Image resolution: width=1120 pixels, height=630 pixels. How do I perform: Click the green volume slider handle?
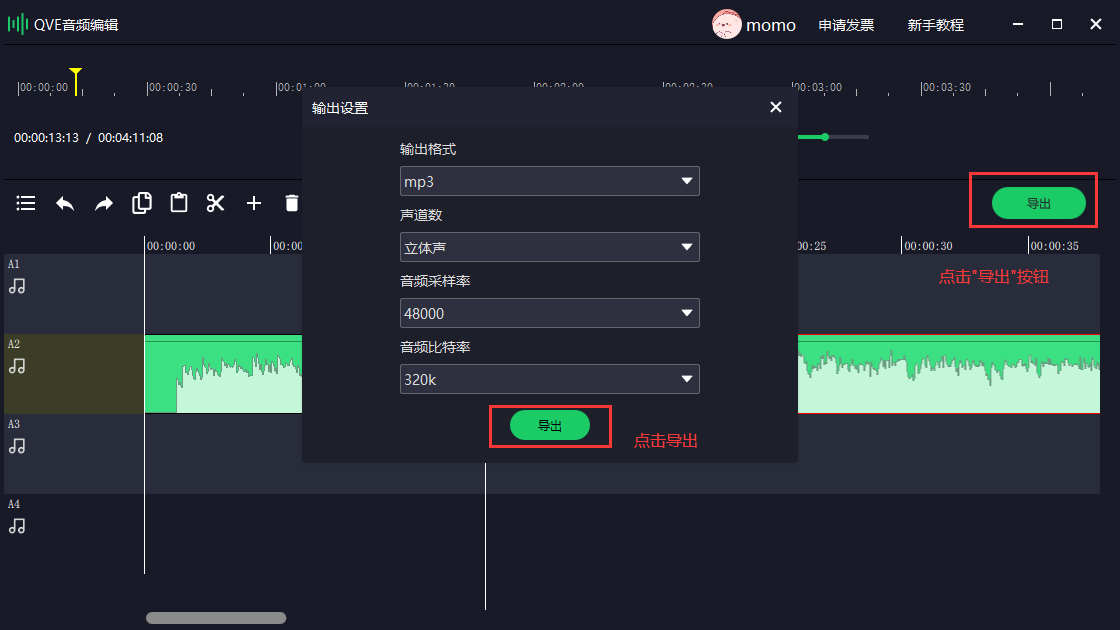click(x=825, y=137)
